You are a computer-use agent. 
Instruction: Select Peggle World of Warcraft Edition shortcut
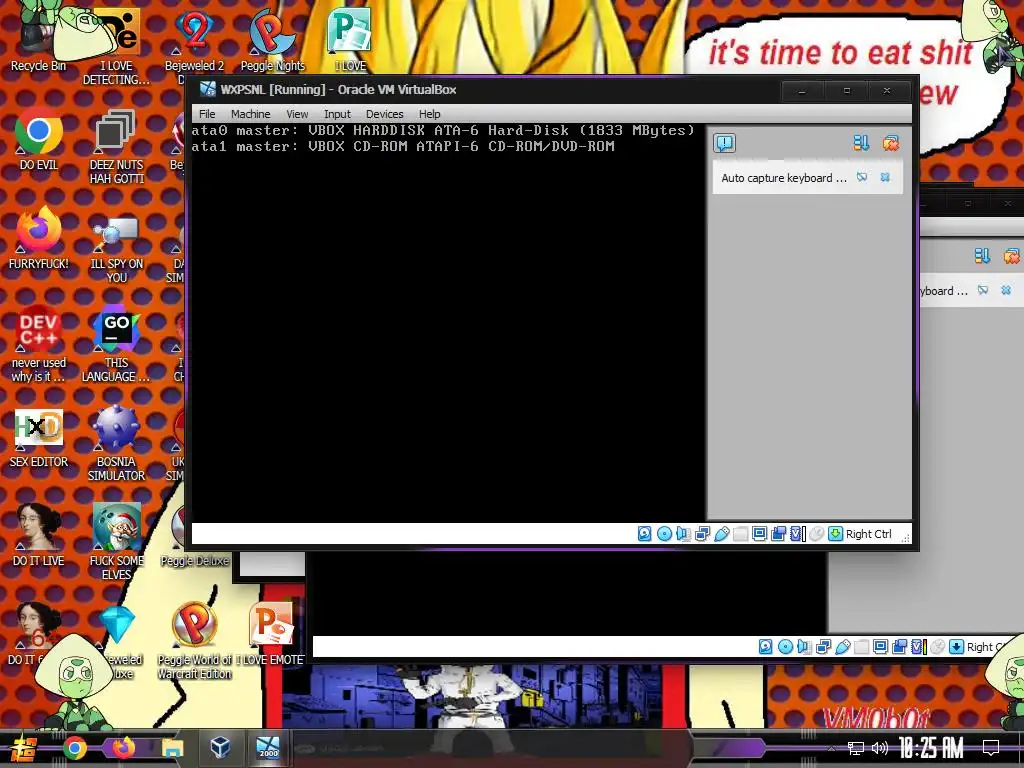(x=194, y=640)
